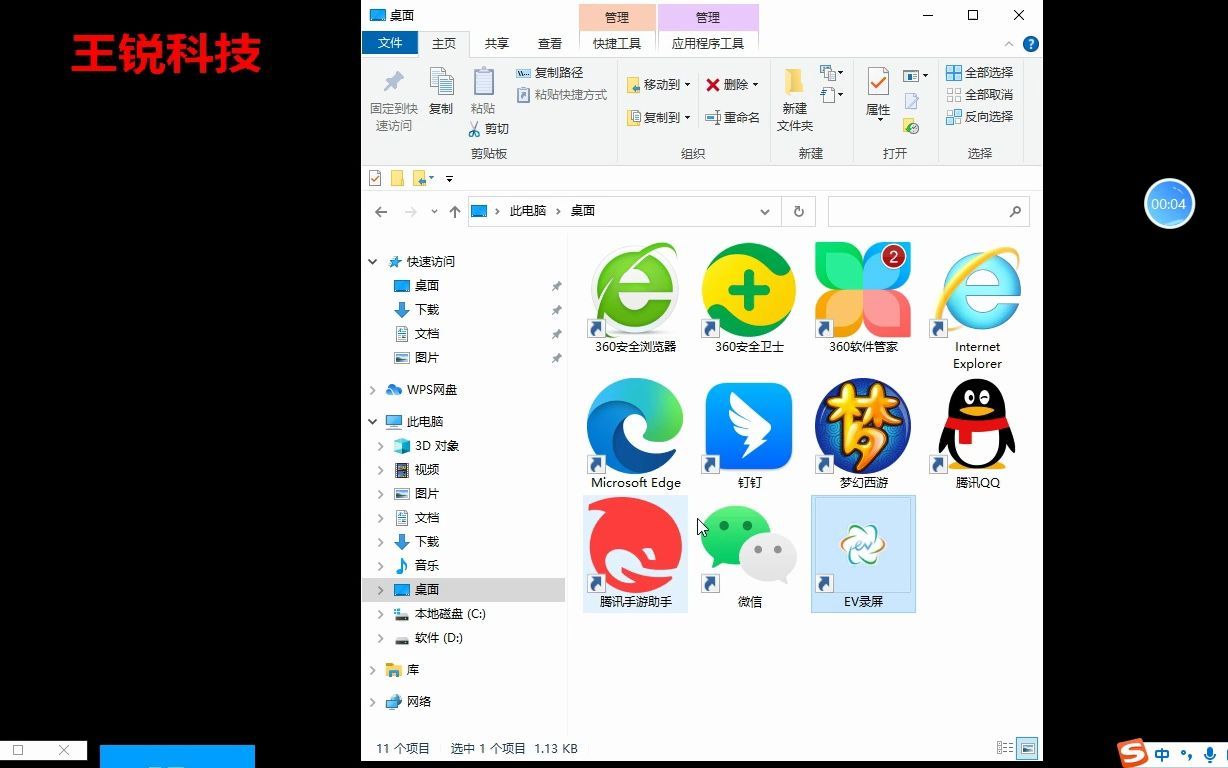The image size is (1228, 768).
Task: Select 视频 under 此电脑
Action: (x=427, y=470)
